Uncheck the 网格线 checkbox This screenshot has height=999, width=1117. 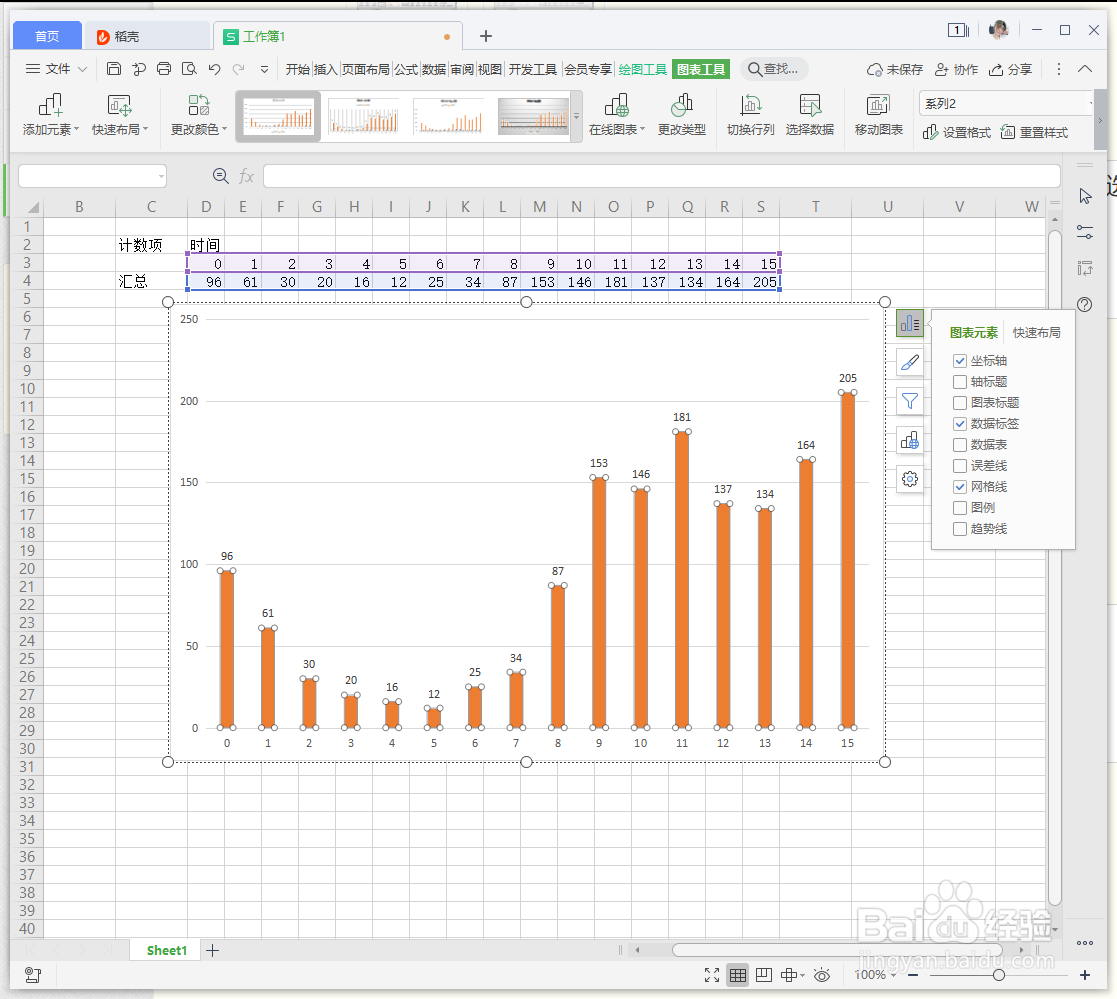960,487
